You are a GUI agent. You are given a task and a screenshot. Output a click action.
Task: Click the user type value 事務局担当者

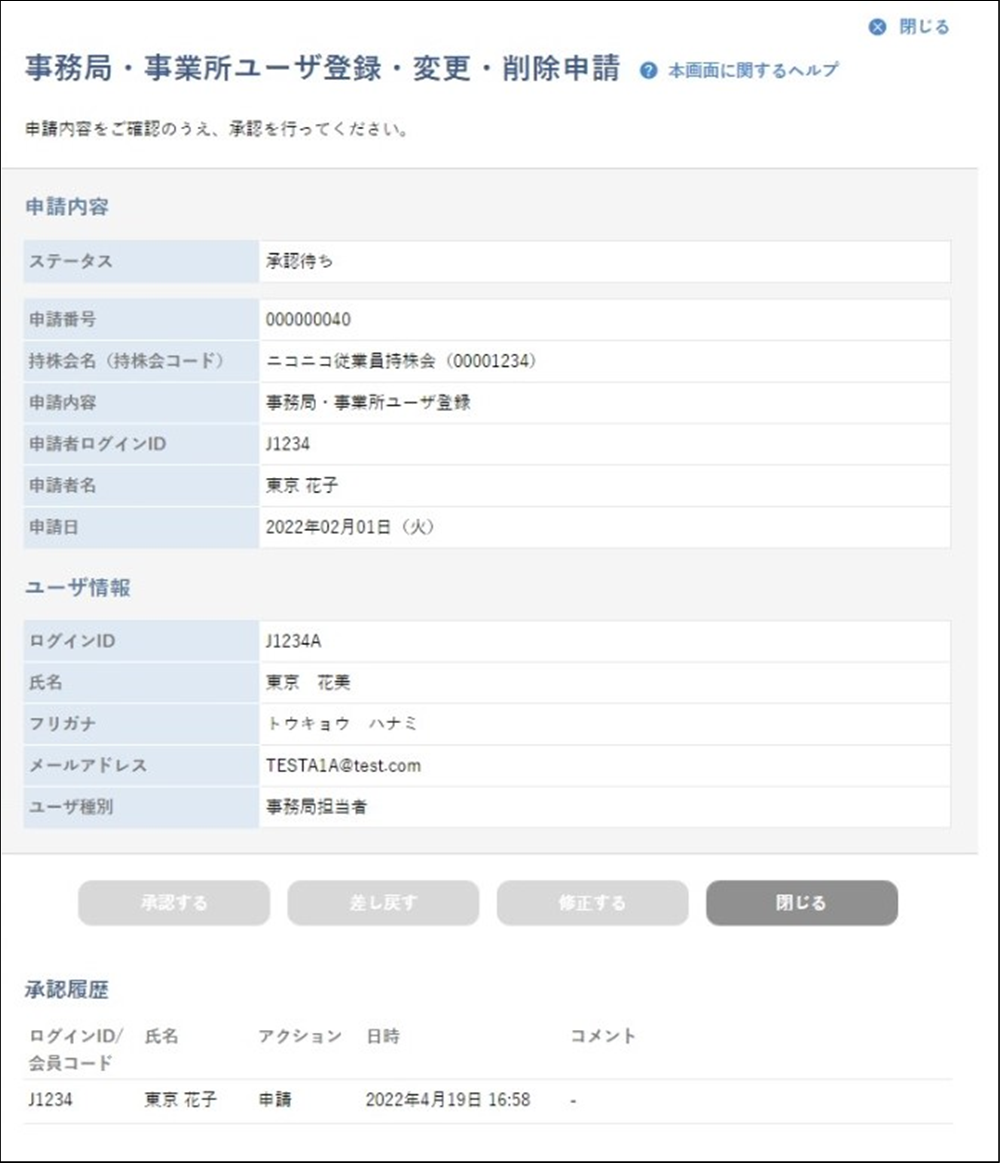pyautogui.click(x=316, y=807)
